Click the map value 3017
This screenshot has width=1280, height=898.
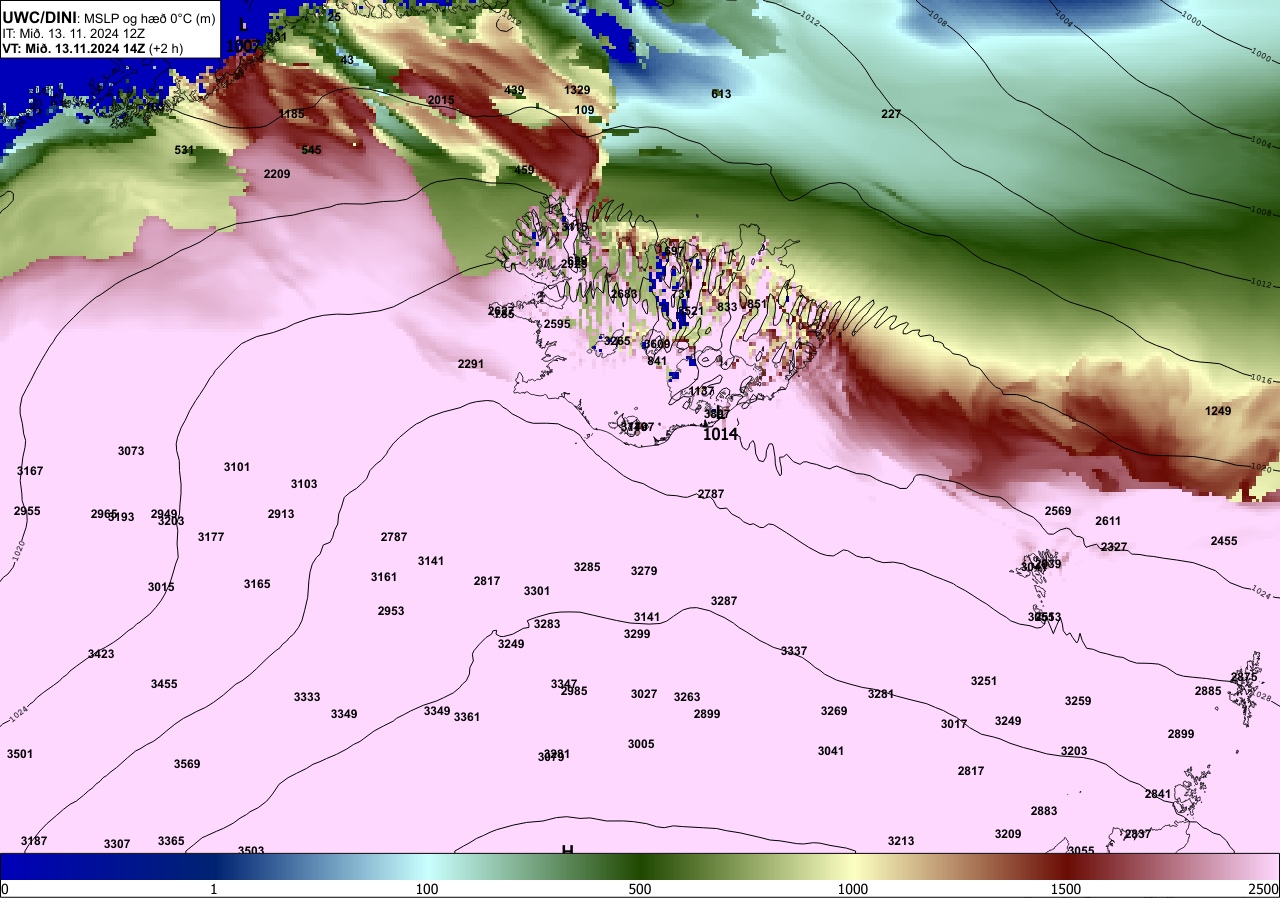[x=954, y=724]
